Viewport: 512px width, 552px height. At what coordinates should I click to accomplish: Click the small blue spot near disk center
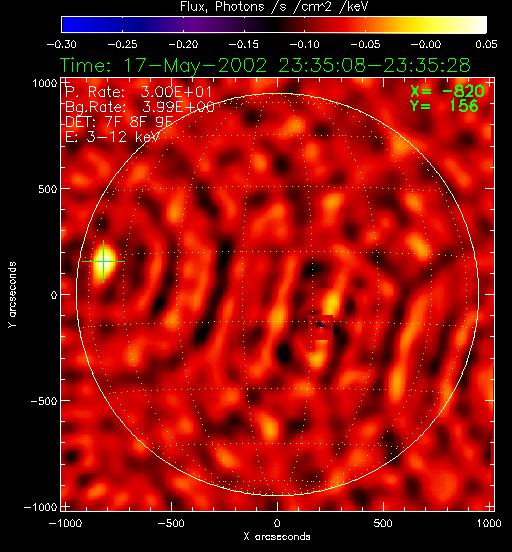[321, 325]
